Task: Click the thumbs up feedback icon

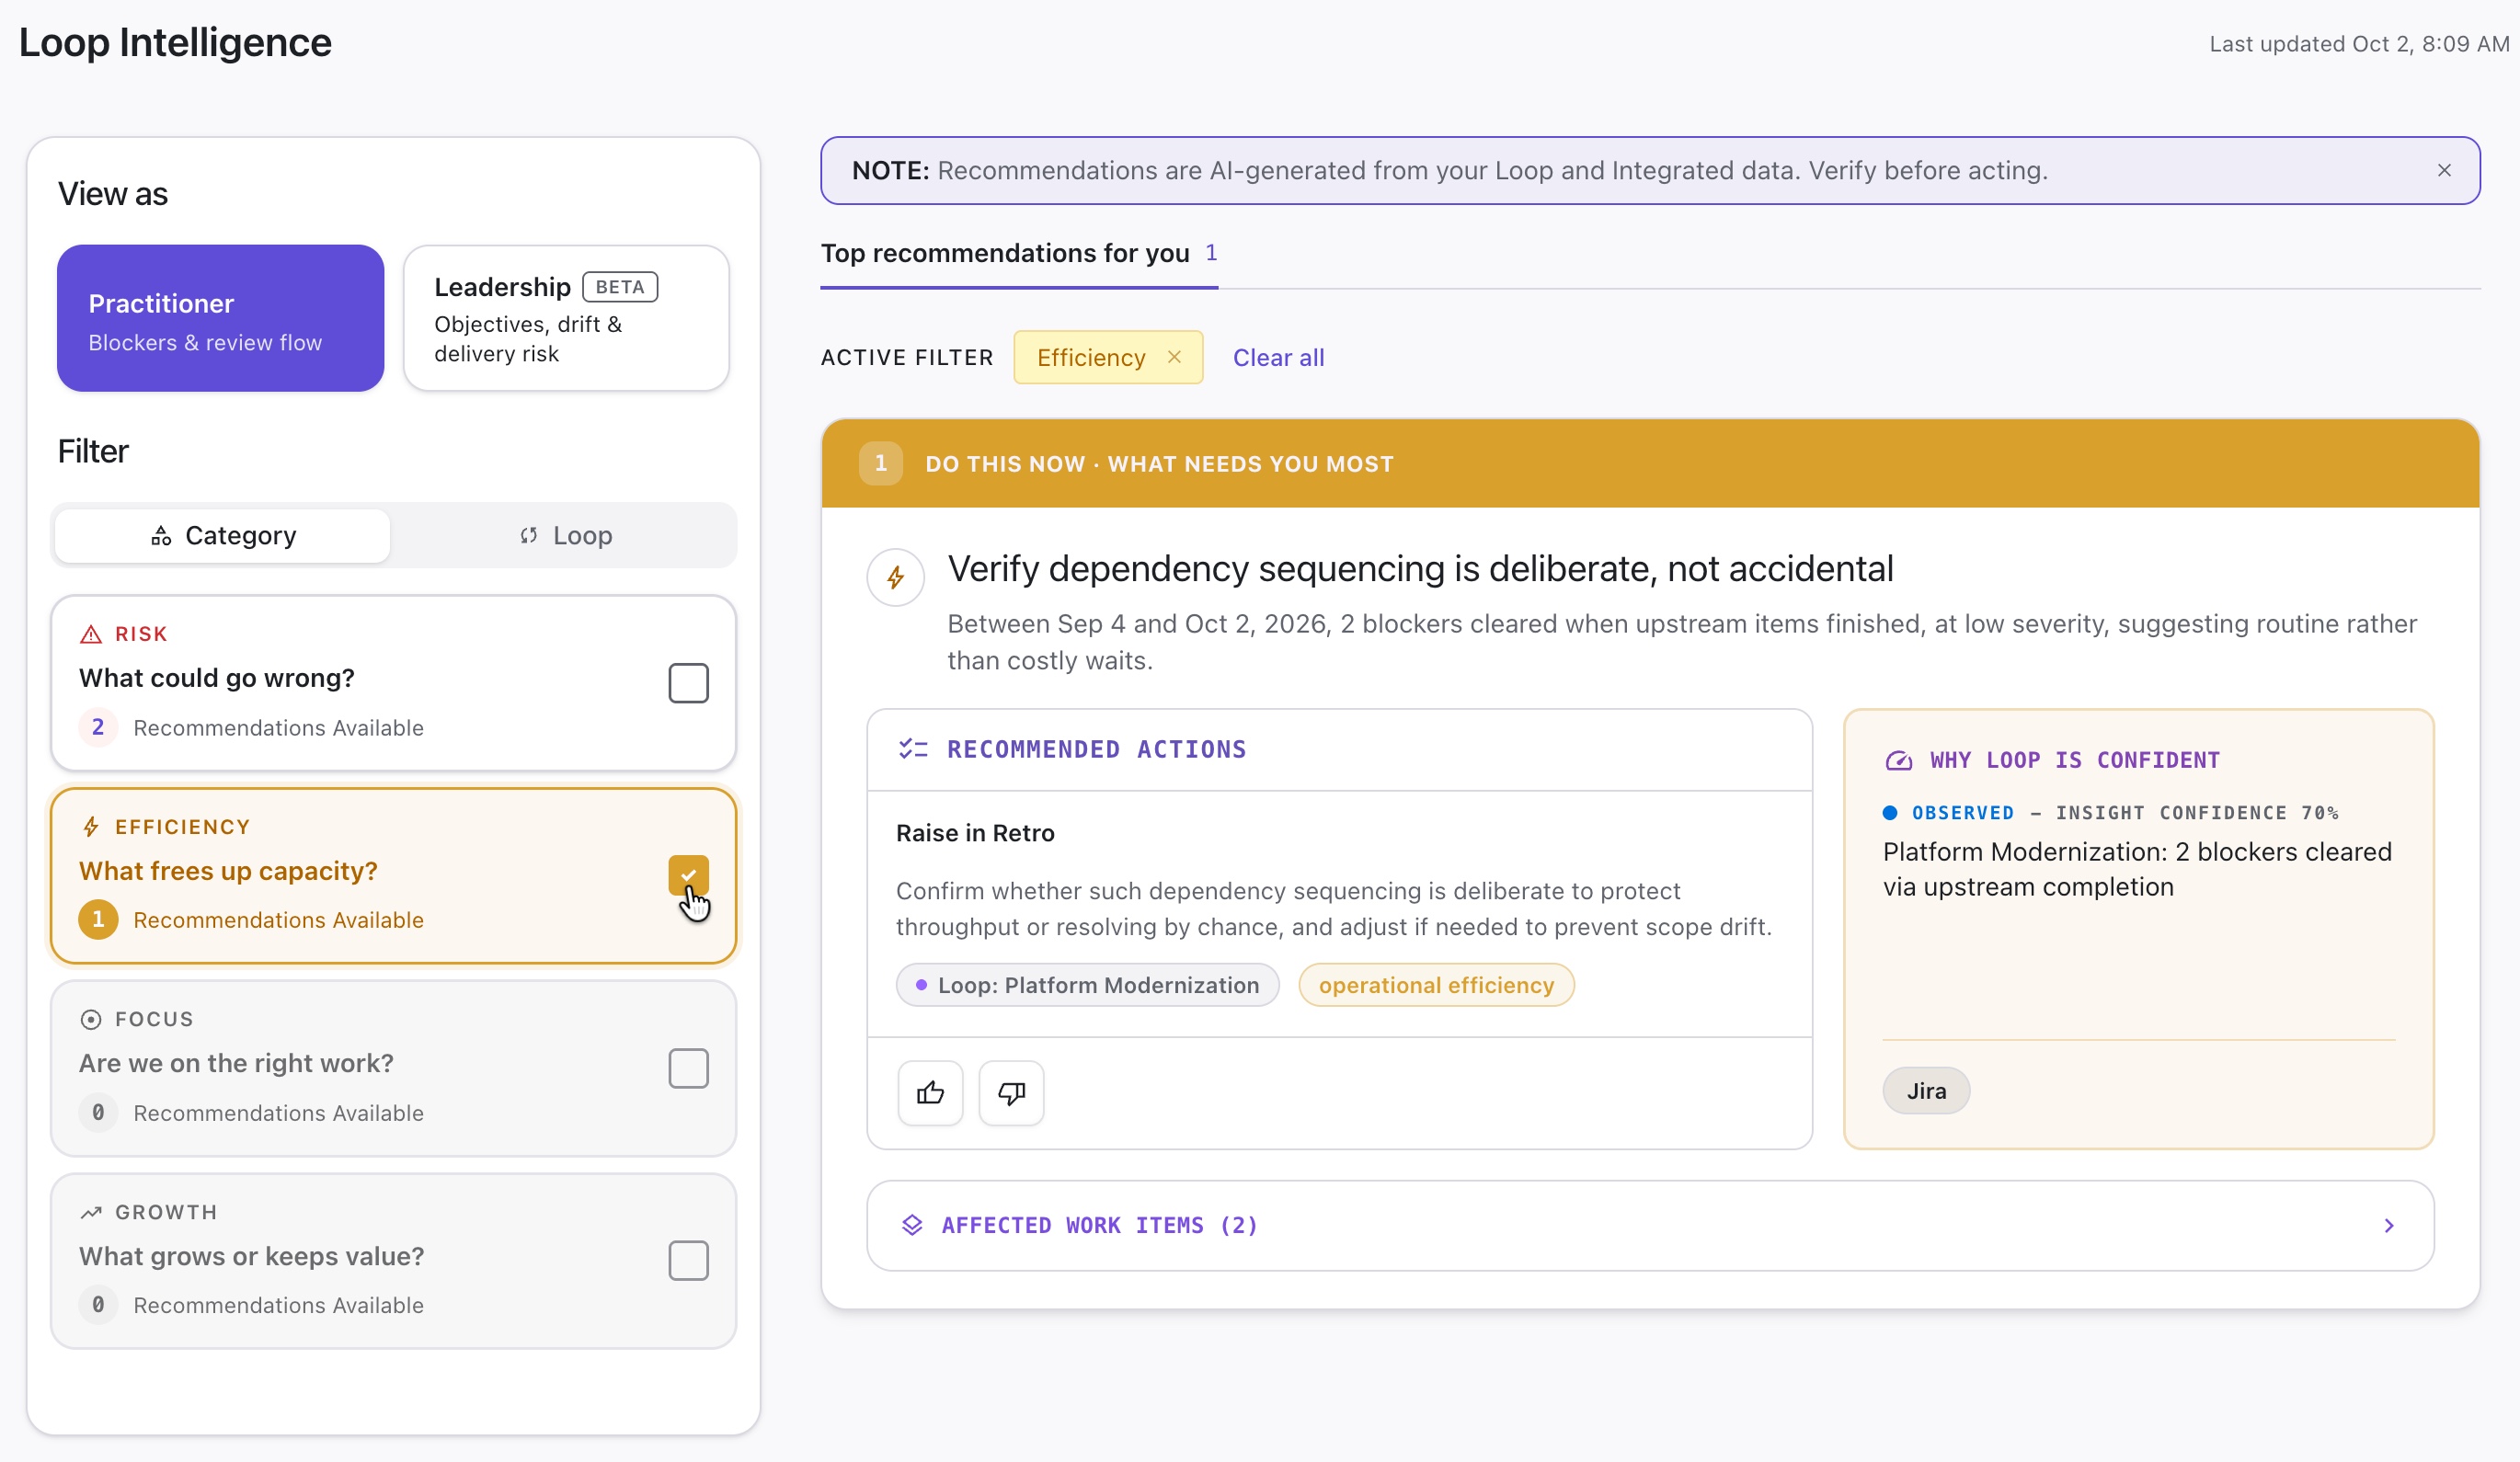Action: coord(930,1093)
